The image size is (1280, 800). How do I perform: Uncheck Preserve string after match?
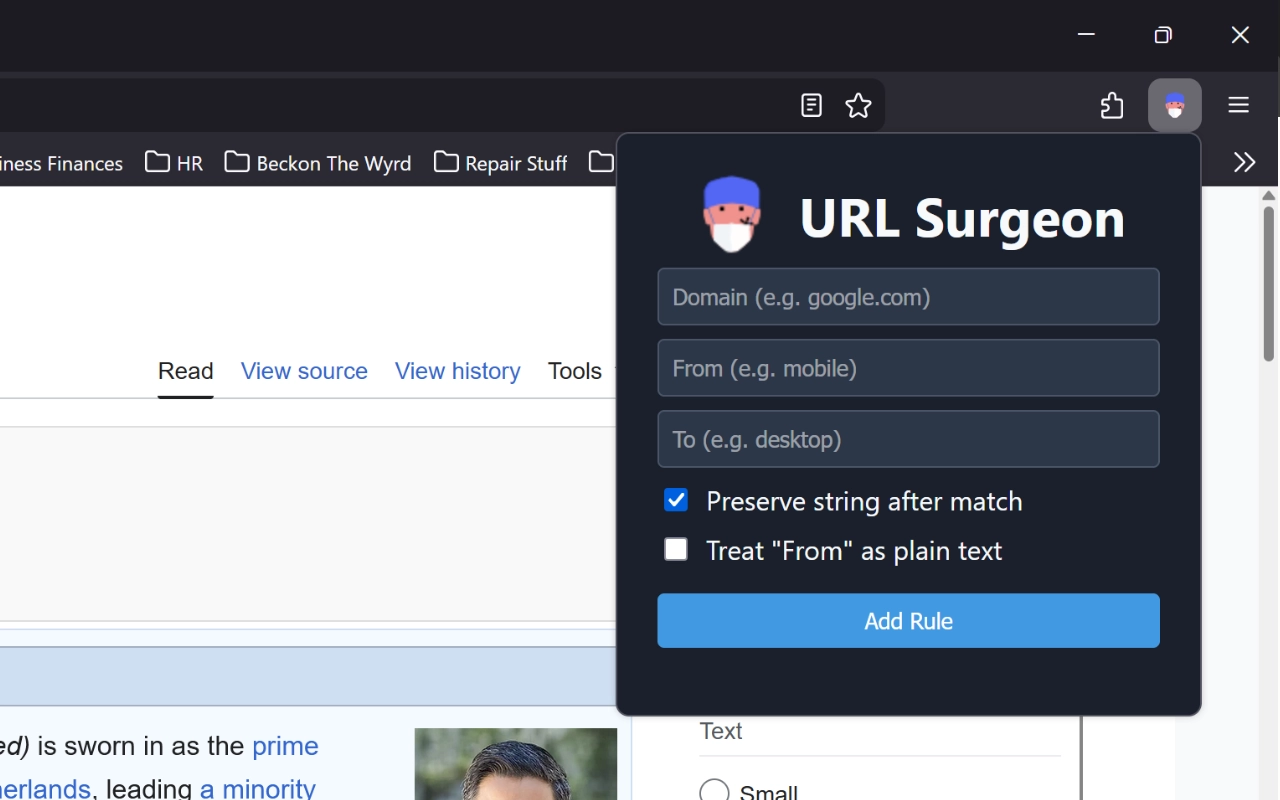coord(676,500)
